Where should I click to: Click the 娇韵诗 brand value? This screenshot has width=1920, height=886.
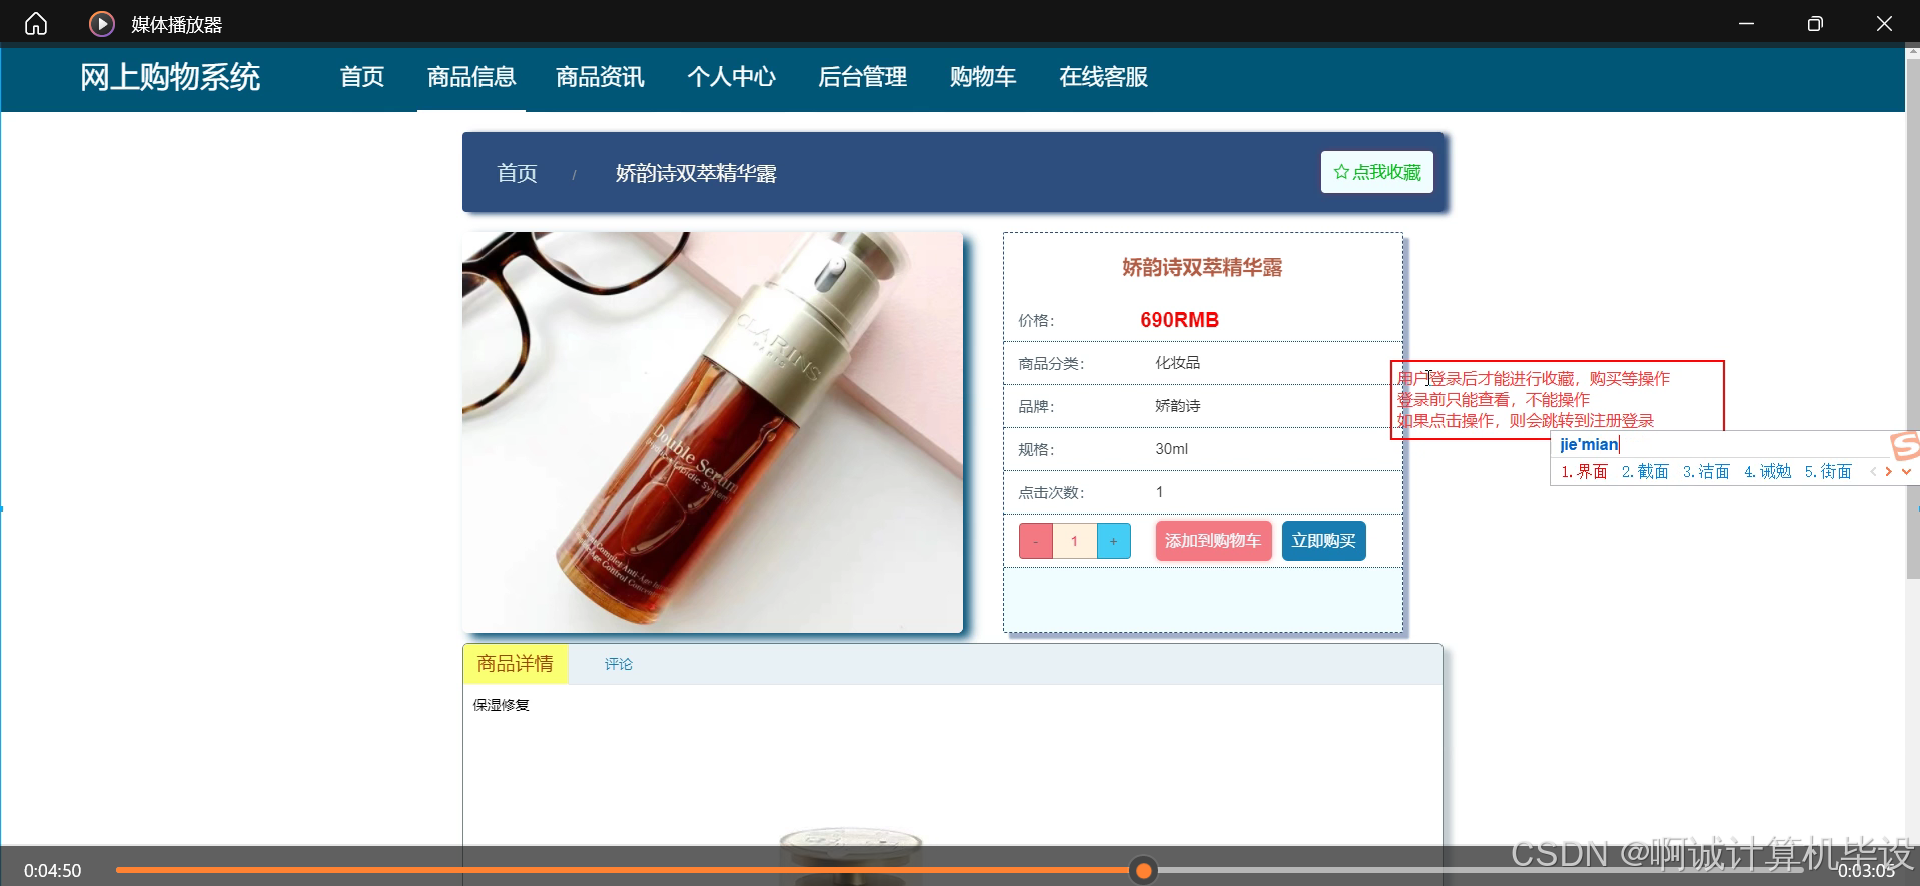pyautogui.click(x=1177, y=406)
